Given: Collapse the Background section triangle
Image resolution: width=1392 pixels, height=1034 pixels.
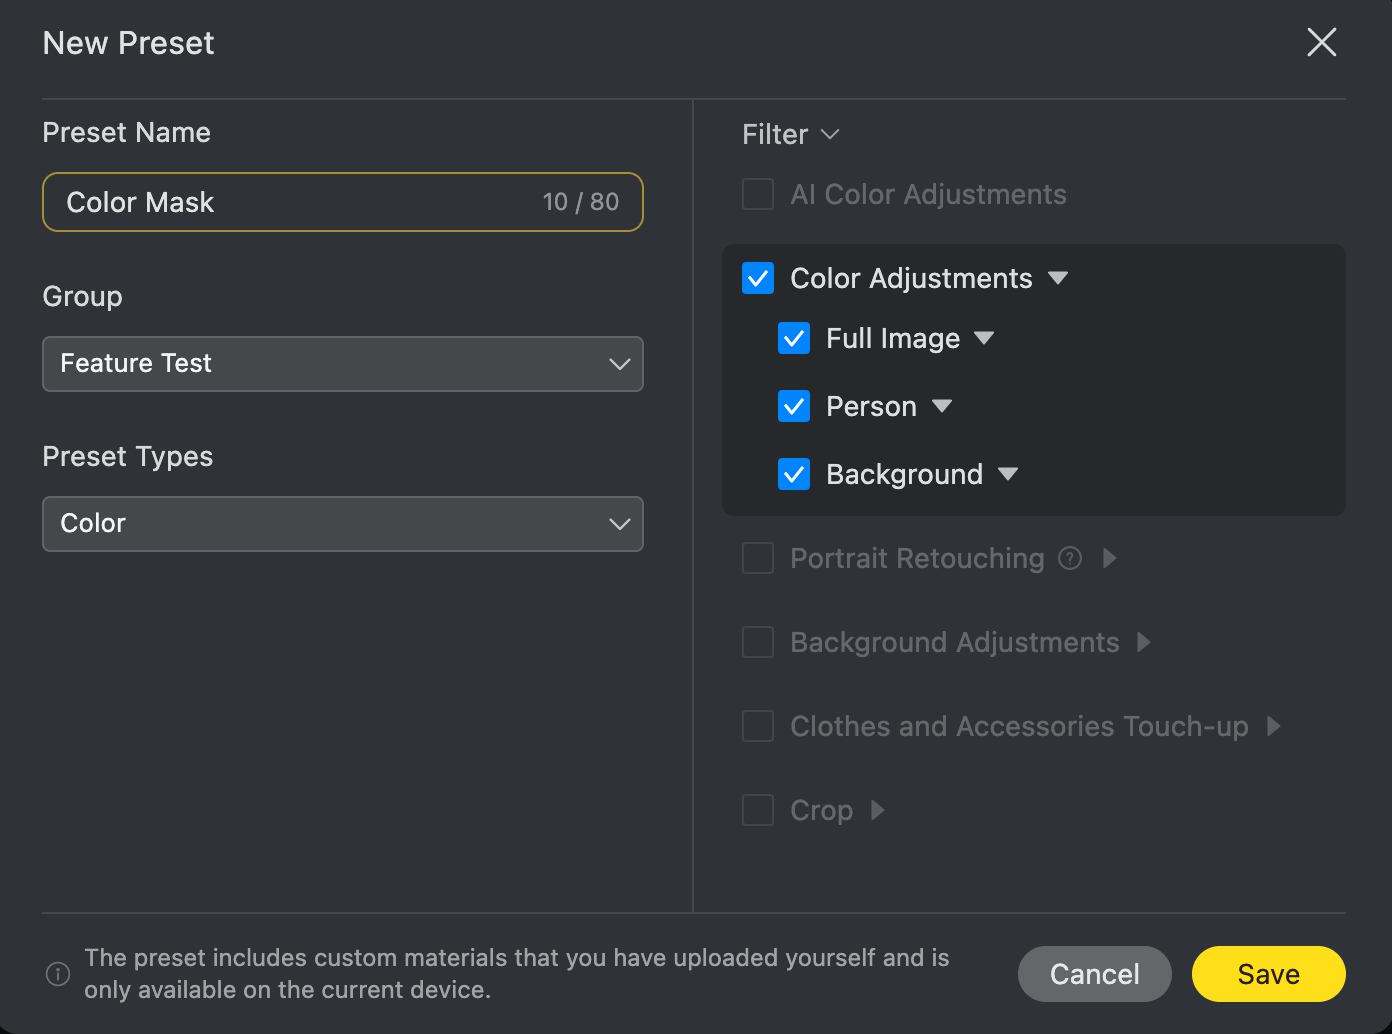Looking at the screenshot, I should (x=1008, y=474).
